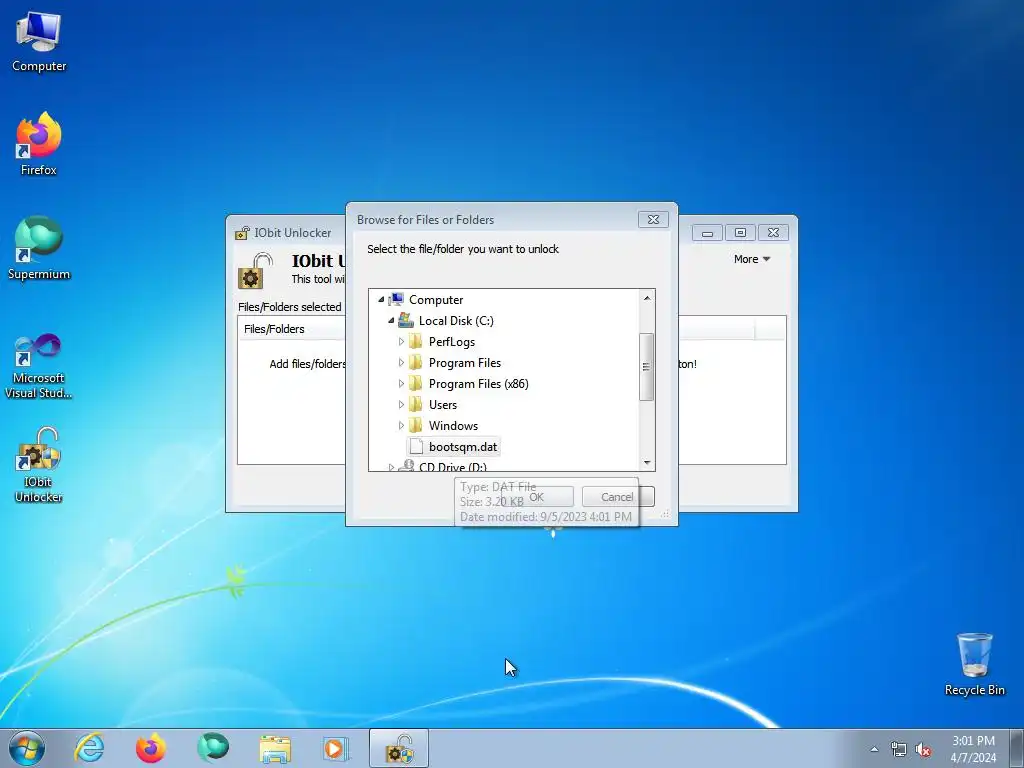The image size is (1024, 768).
Task: Open the clock showing 3:01 PM
Action: (x=973, y=748)
